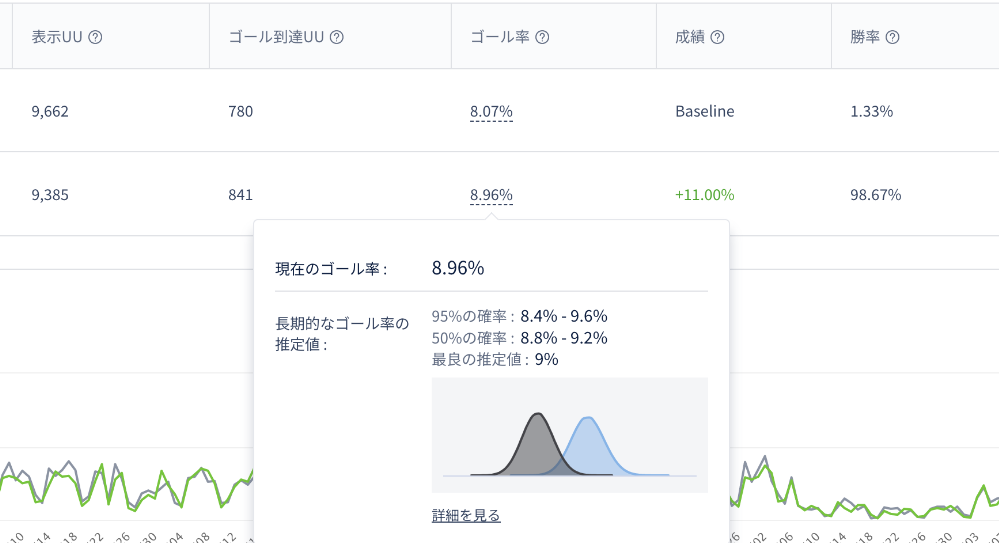Viewport: 999px width, 543px height.
Task: Click the 成績 column header label
Action: [690, 38]
